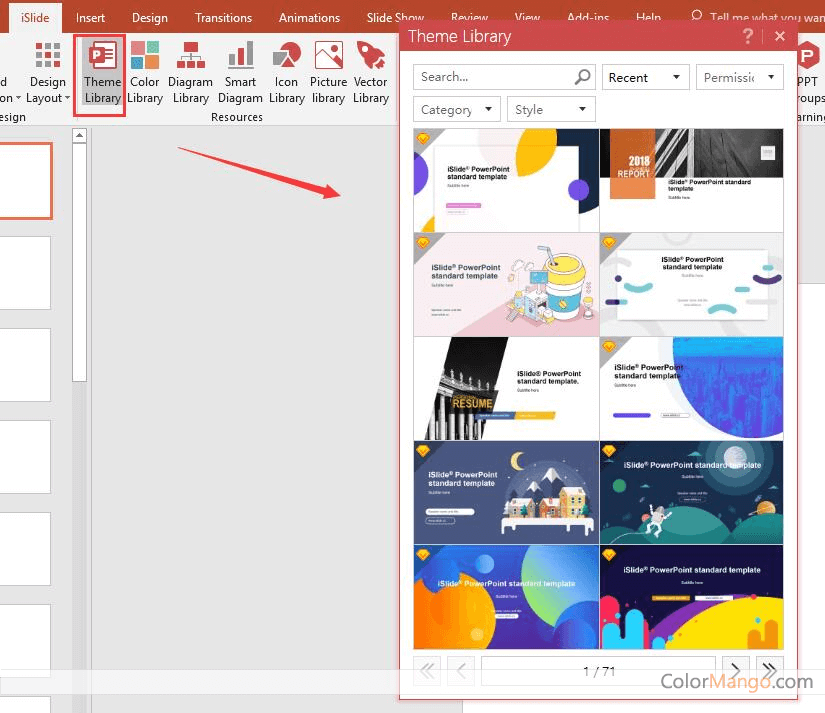Select the yellow and purple circles template
The image size is (825, 713).
506,180
